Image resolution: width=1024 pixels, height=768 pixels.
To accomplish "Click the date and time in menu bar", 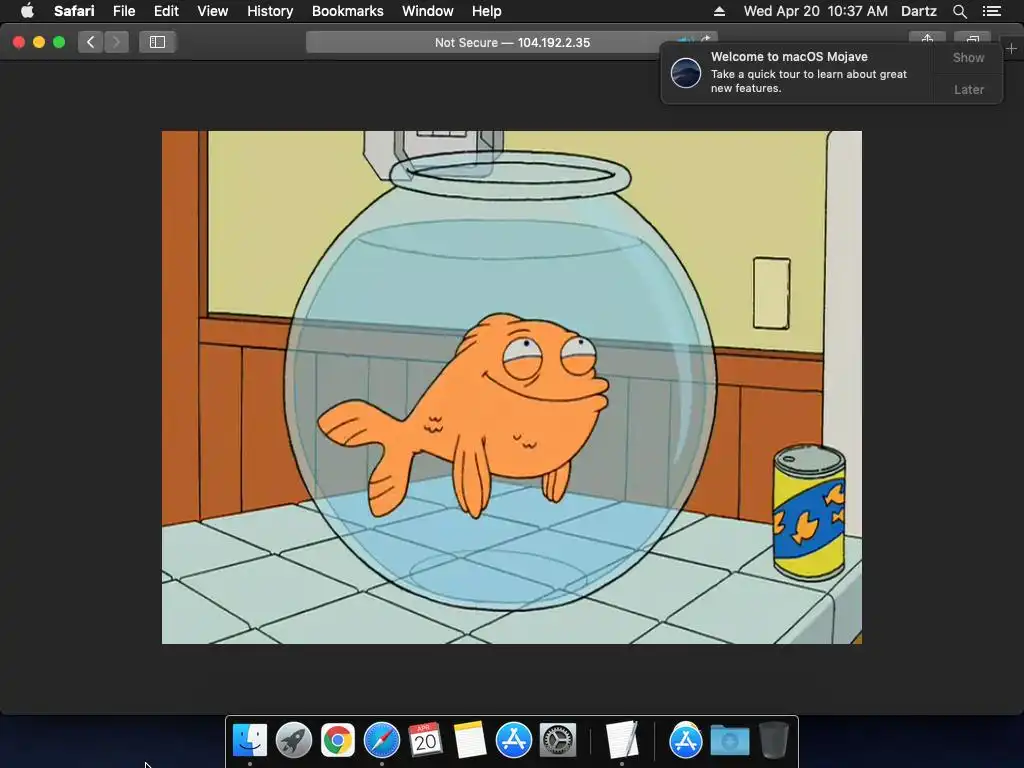I will [x=816, y=11].
